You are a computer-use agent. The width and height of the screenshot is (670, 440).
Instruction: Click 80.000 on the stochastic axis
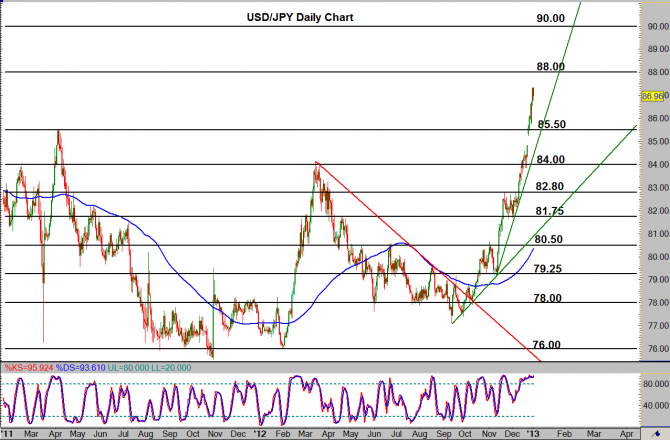(x=656, y=384)
